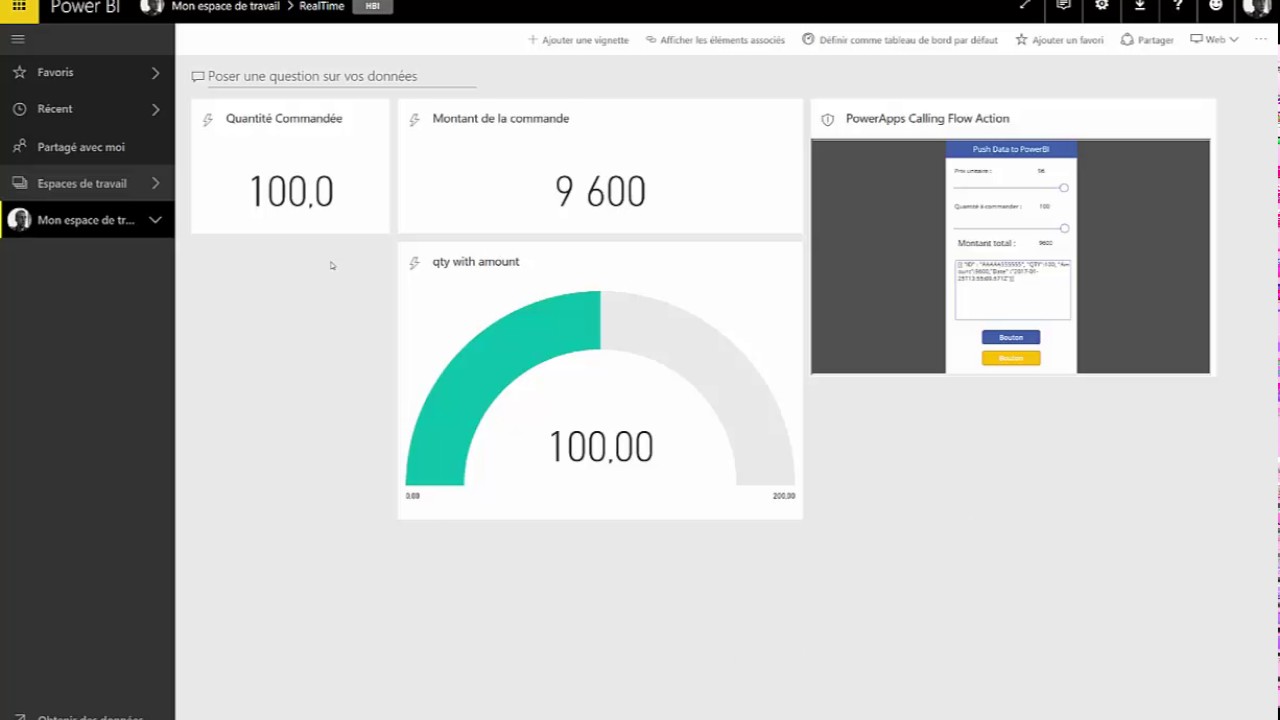Click the HBI badge in header

tap(372, 6)
